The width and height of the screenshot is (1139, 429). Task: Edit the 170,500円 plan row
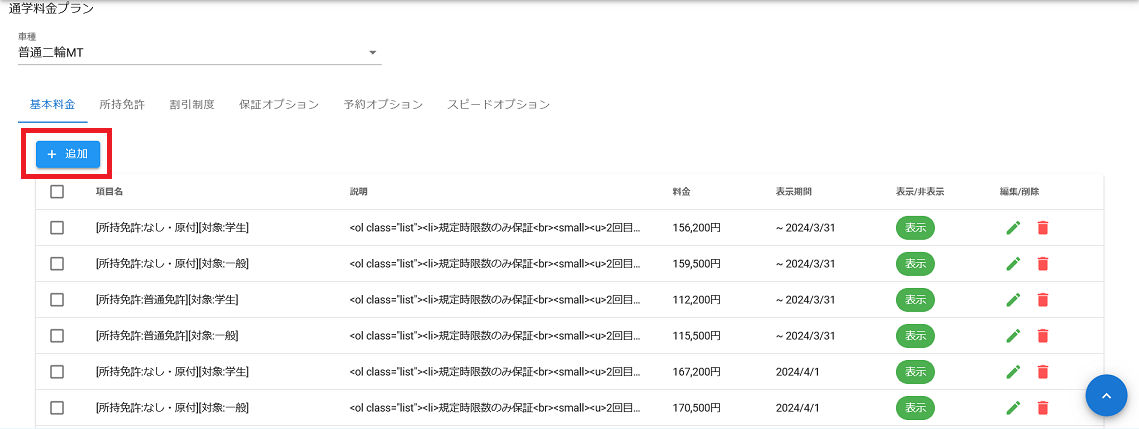(x=1013, y=408)
